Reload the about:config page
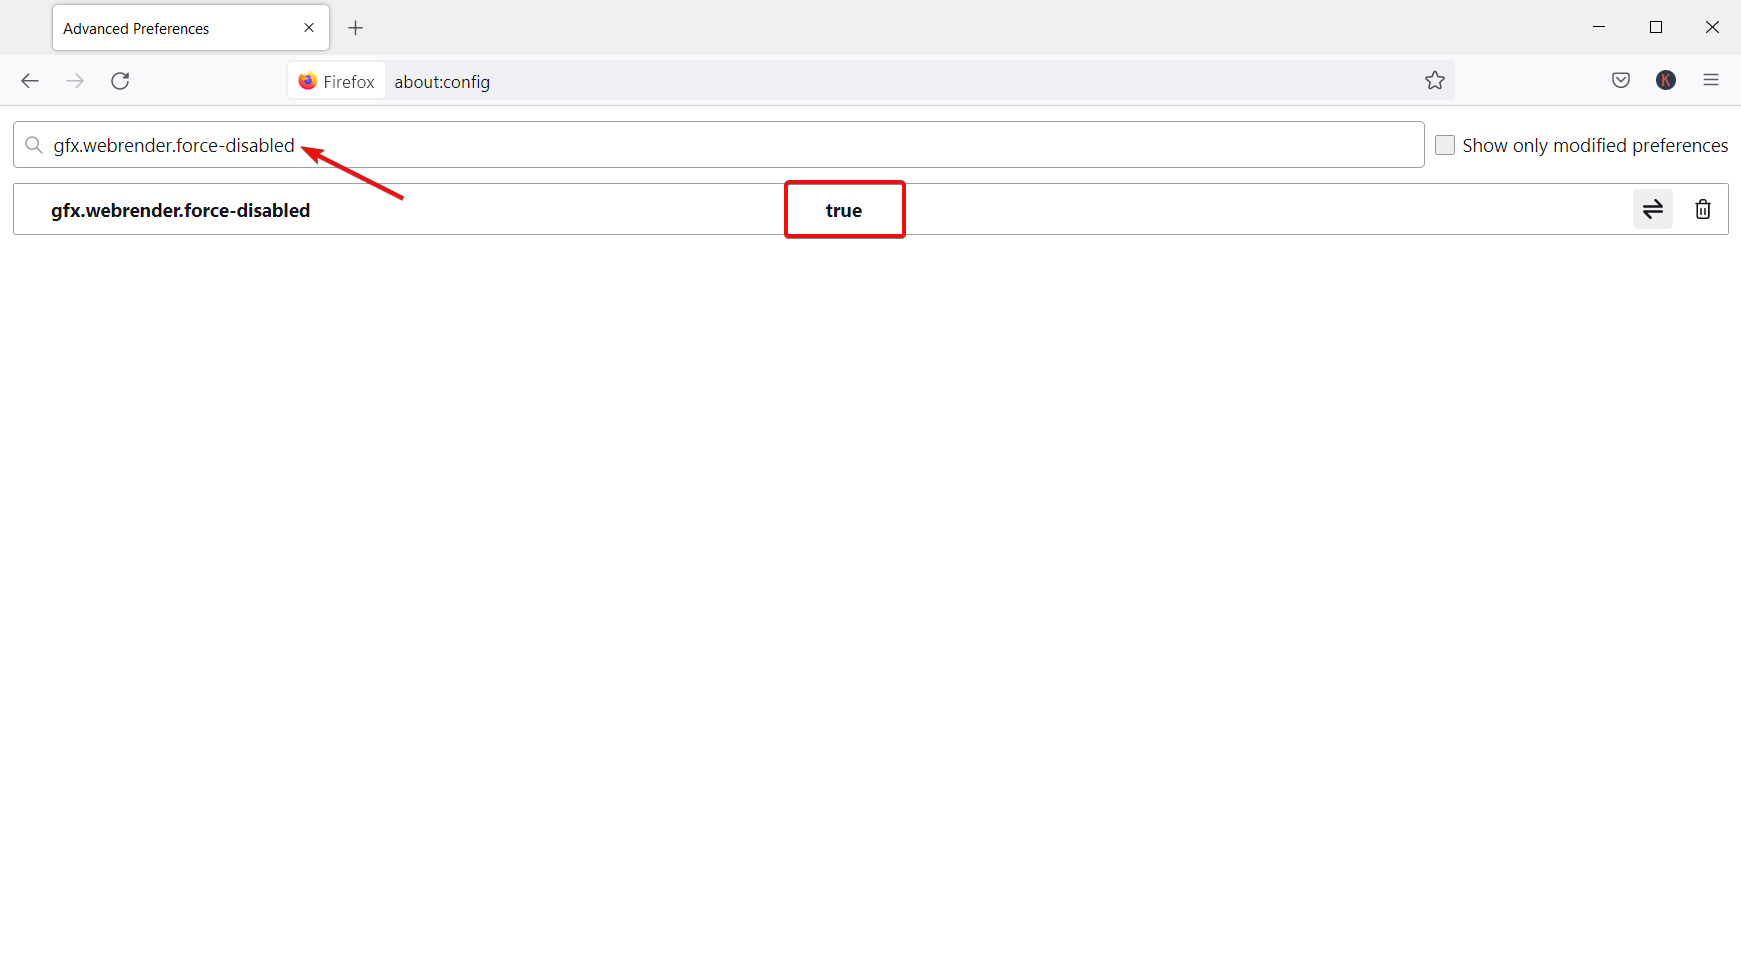This screenshot has height=978, width=1741. click(x=120, y=81)
